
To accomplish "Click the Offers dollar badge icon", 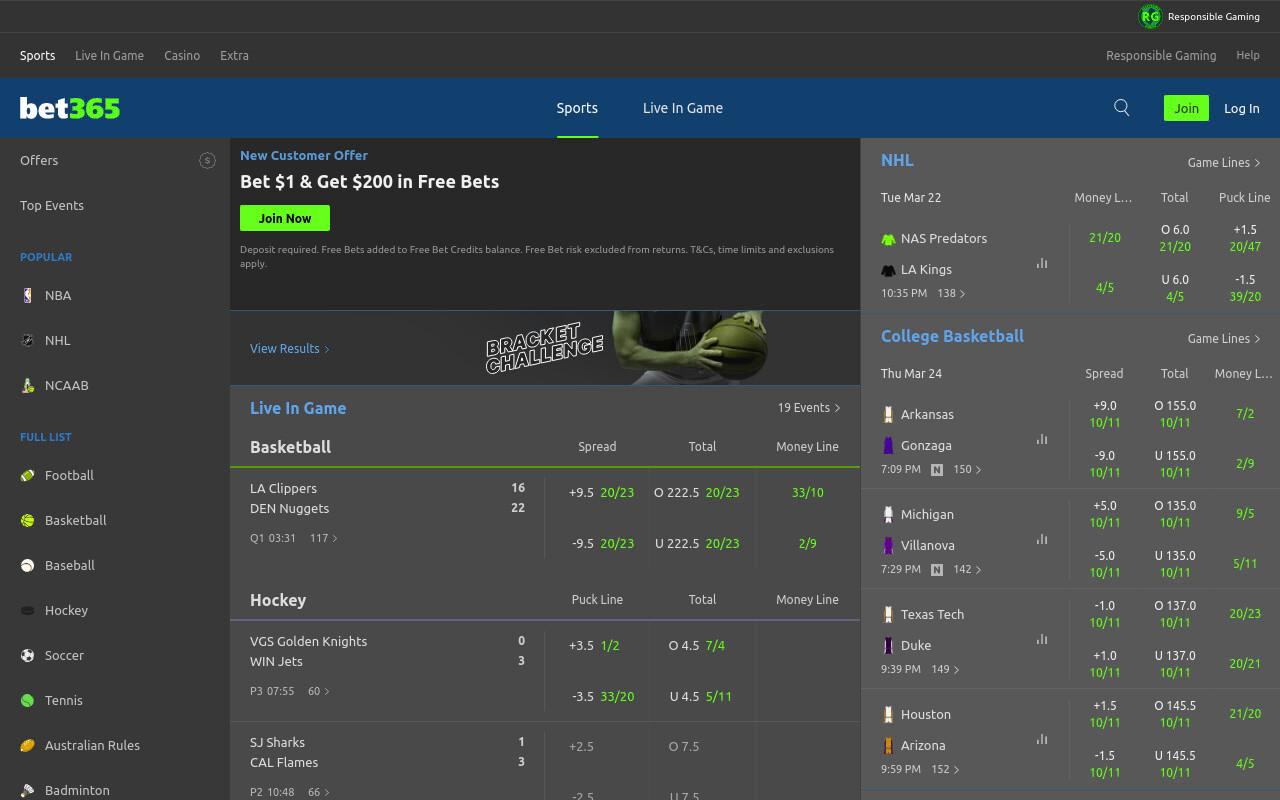I will coord(207,160).
